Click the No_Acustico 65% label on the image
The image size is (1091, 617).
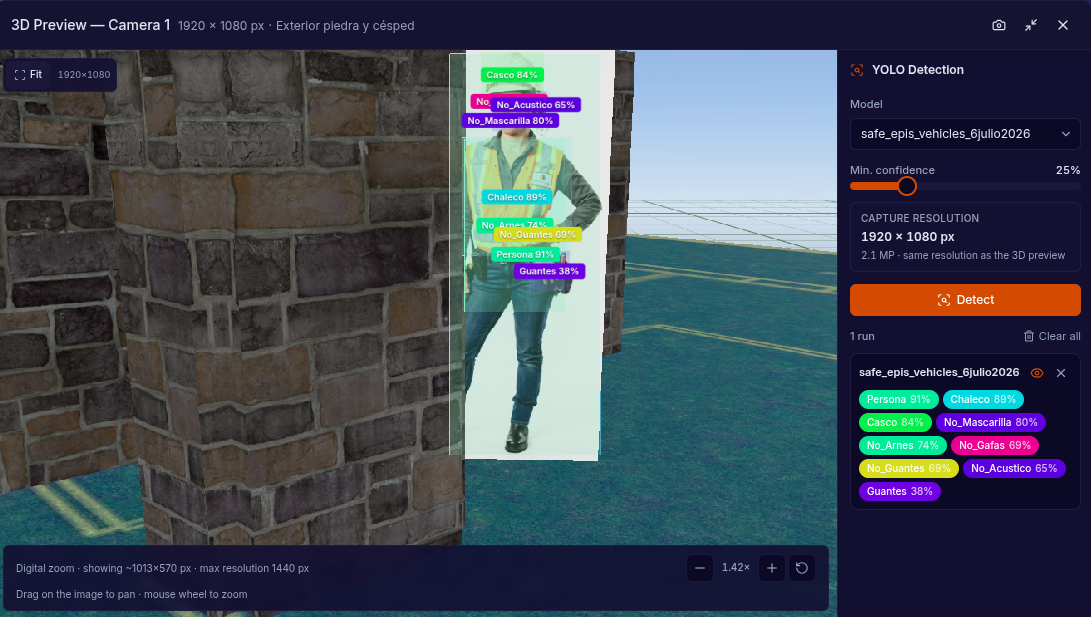[x=536, y=105]
